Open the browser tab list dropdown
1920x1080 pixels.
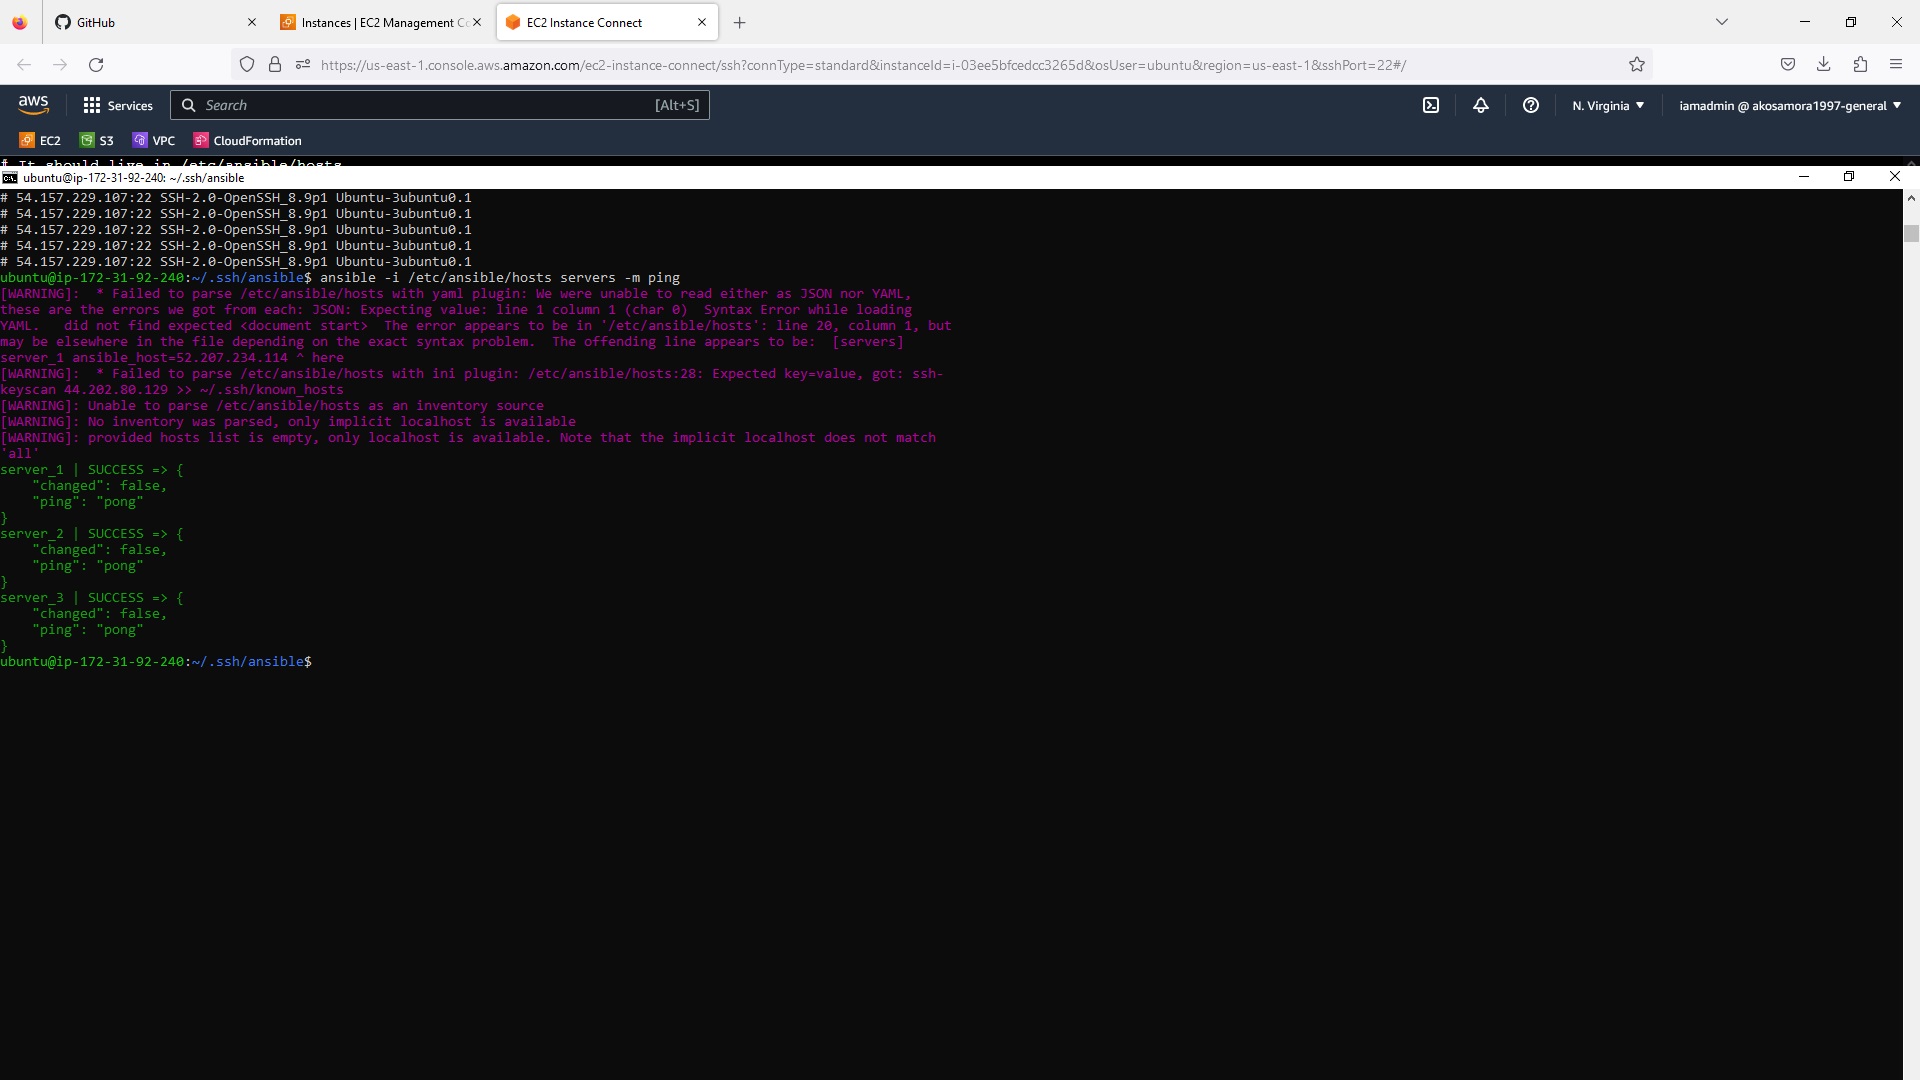pos(1722,21)
